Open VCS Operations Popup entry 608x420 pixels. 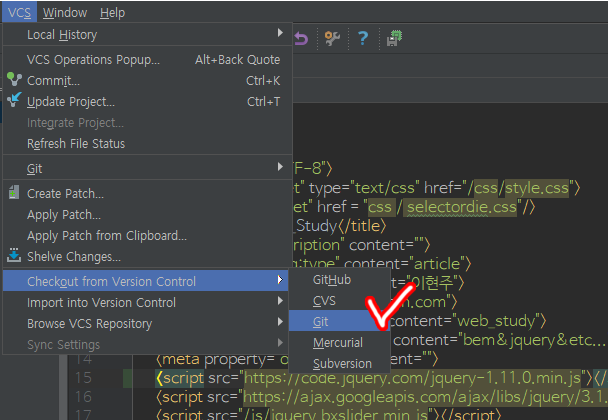pyautogui.click(x=147, y=59)
